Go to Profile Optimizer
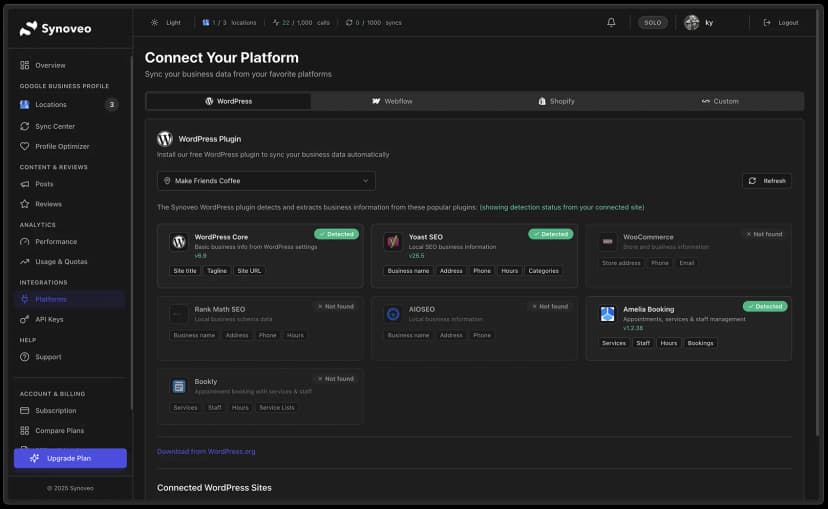 pyautogui.click(x=62, y=146)
